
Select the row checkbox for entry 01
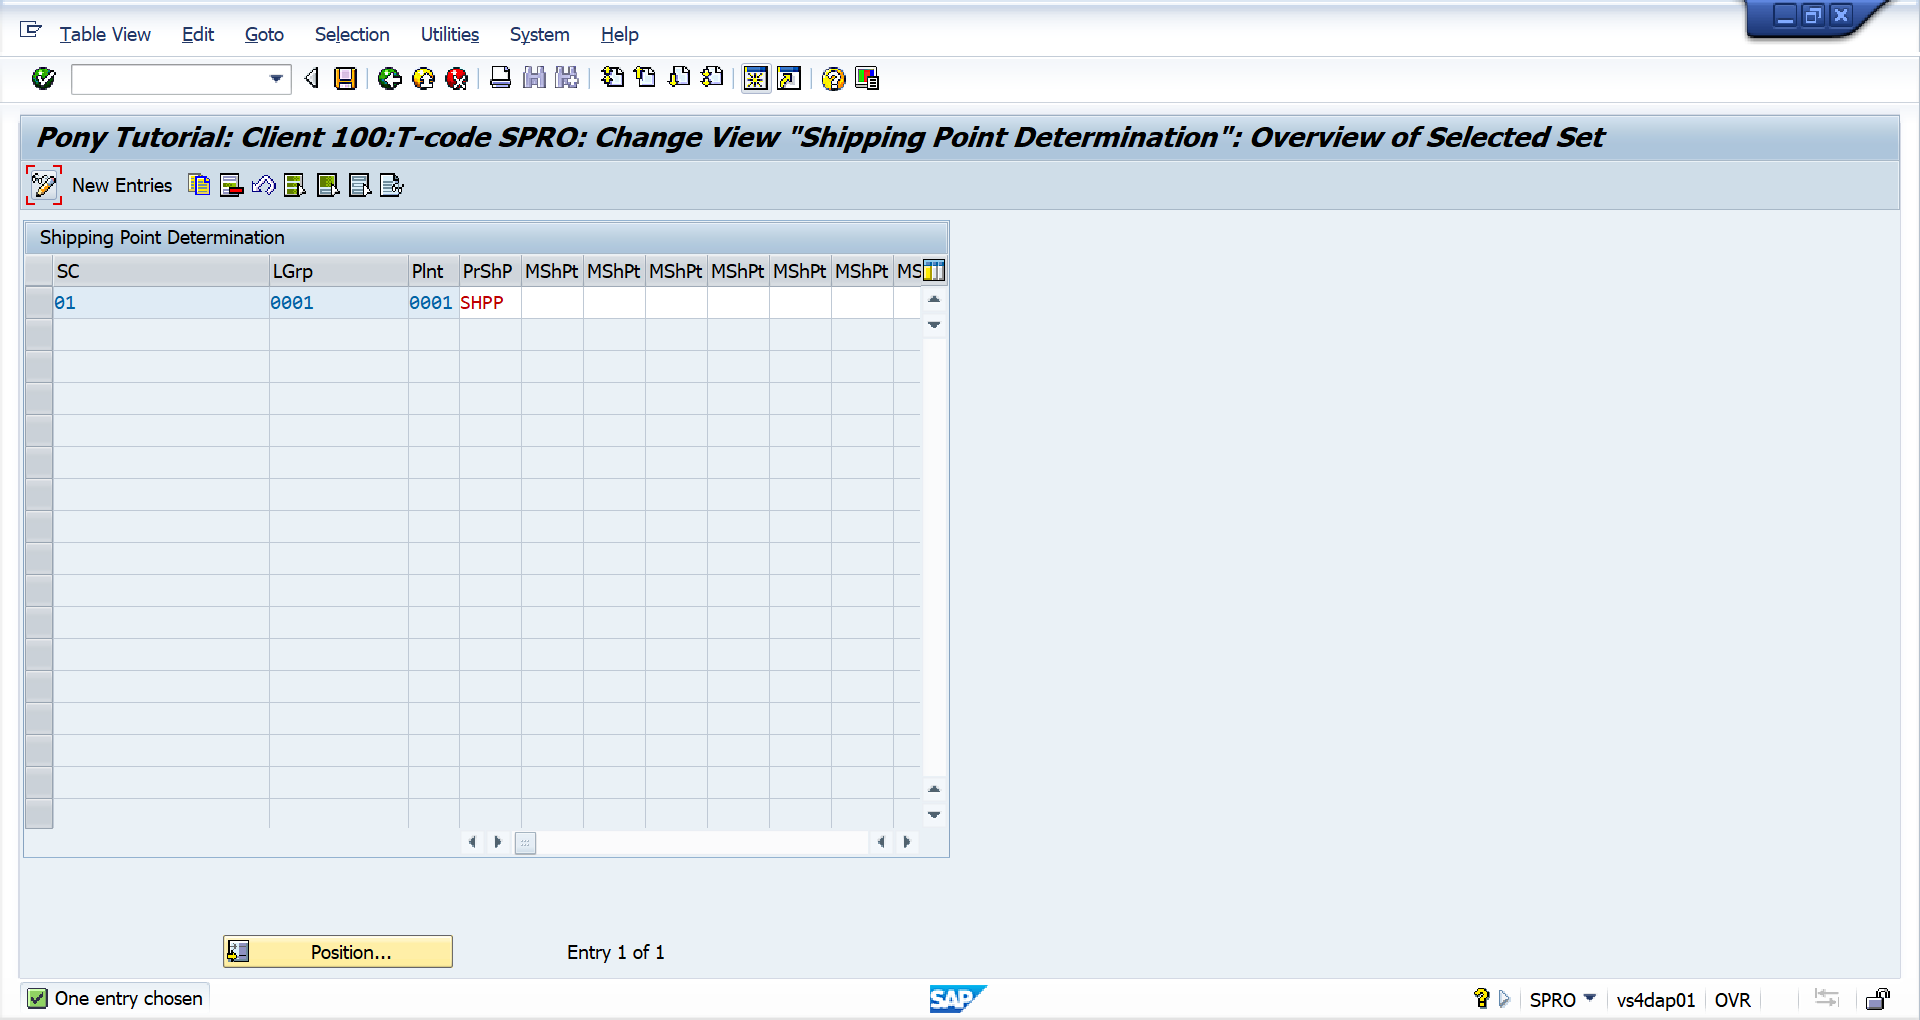tap(38, 302)
